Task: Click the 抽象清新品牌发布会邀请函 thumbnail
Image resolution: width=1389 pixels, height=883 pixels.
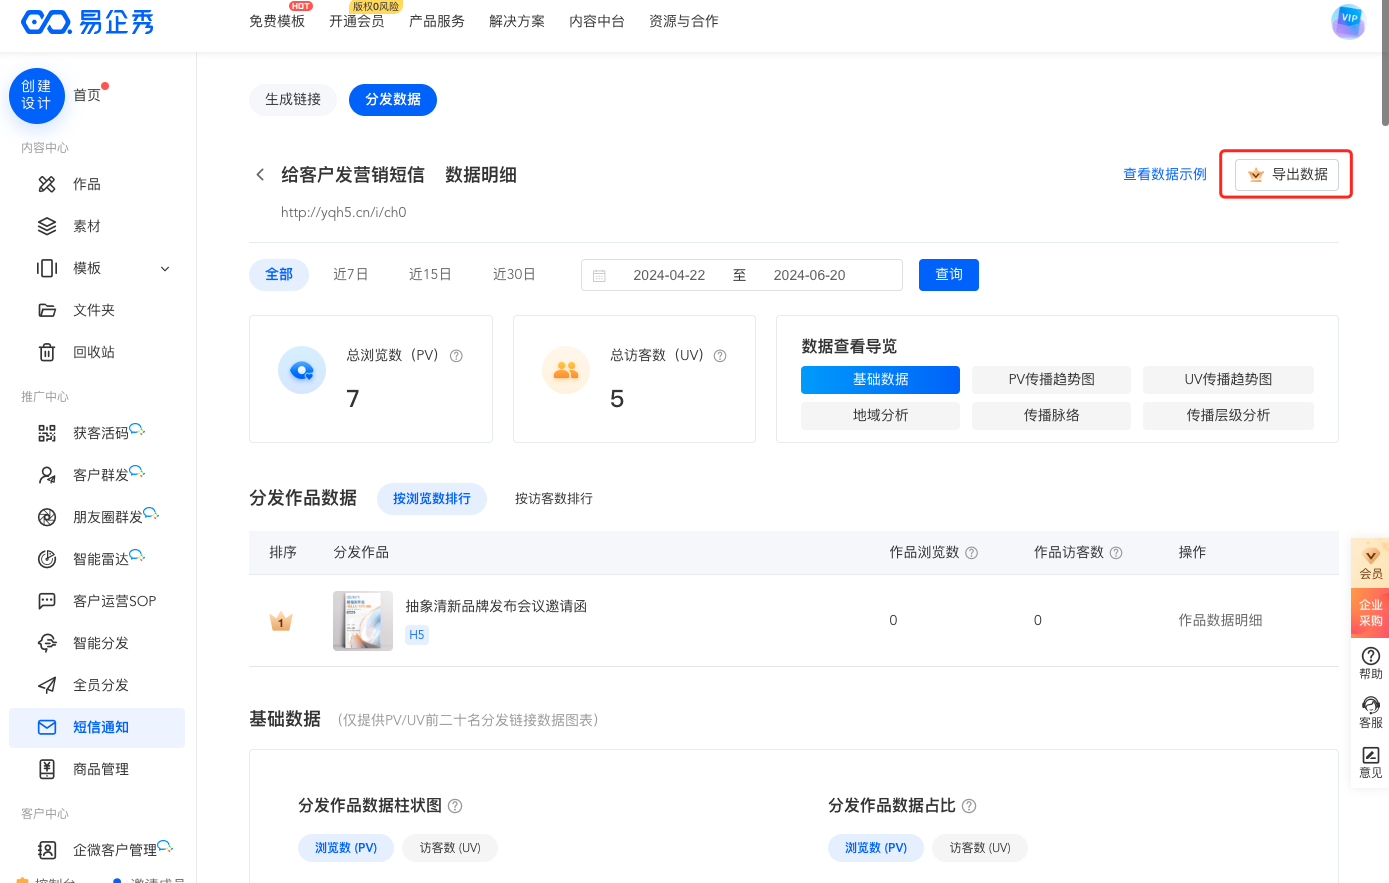Action: click(362, 621)
